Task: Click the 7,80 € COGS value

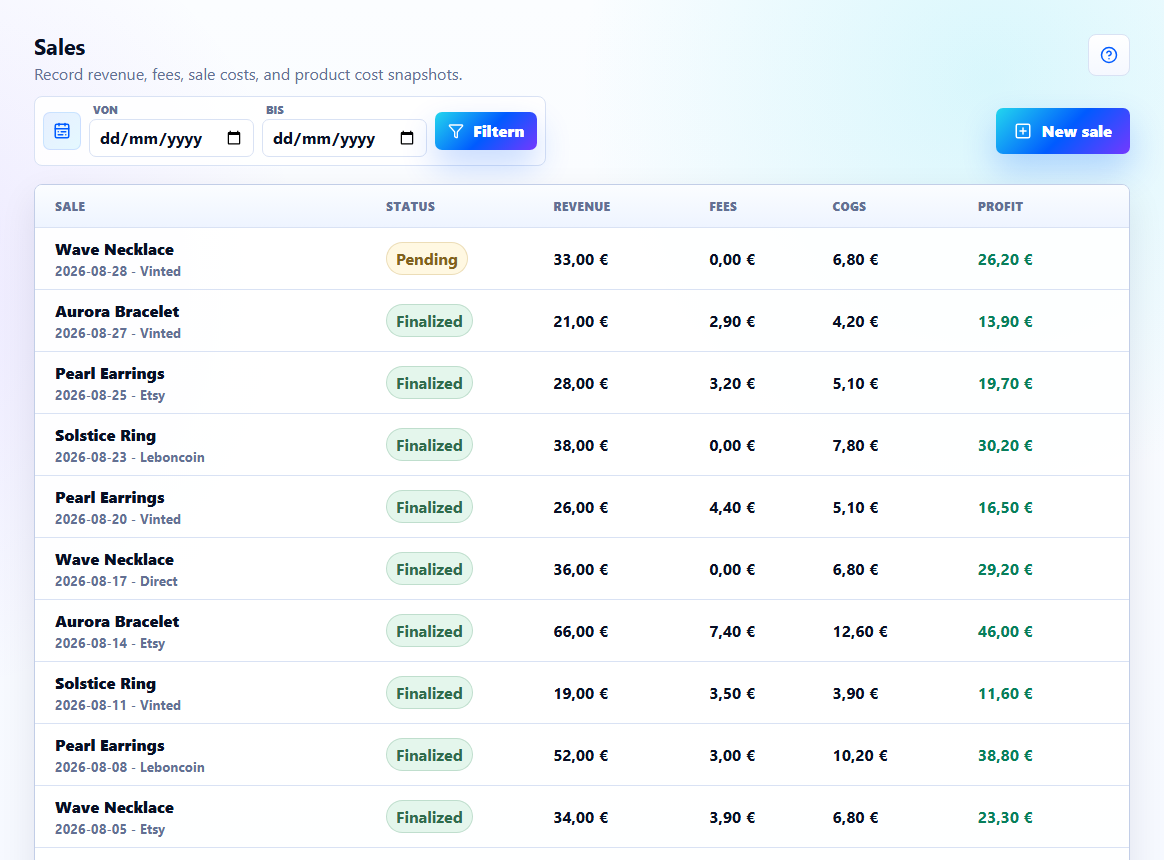Action: pyautogui.click(x=855, y=446)
